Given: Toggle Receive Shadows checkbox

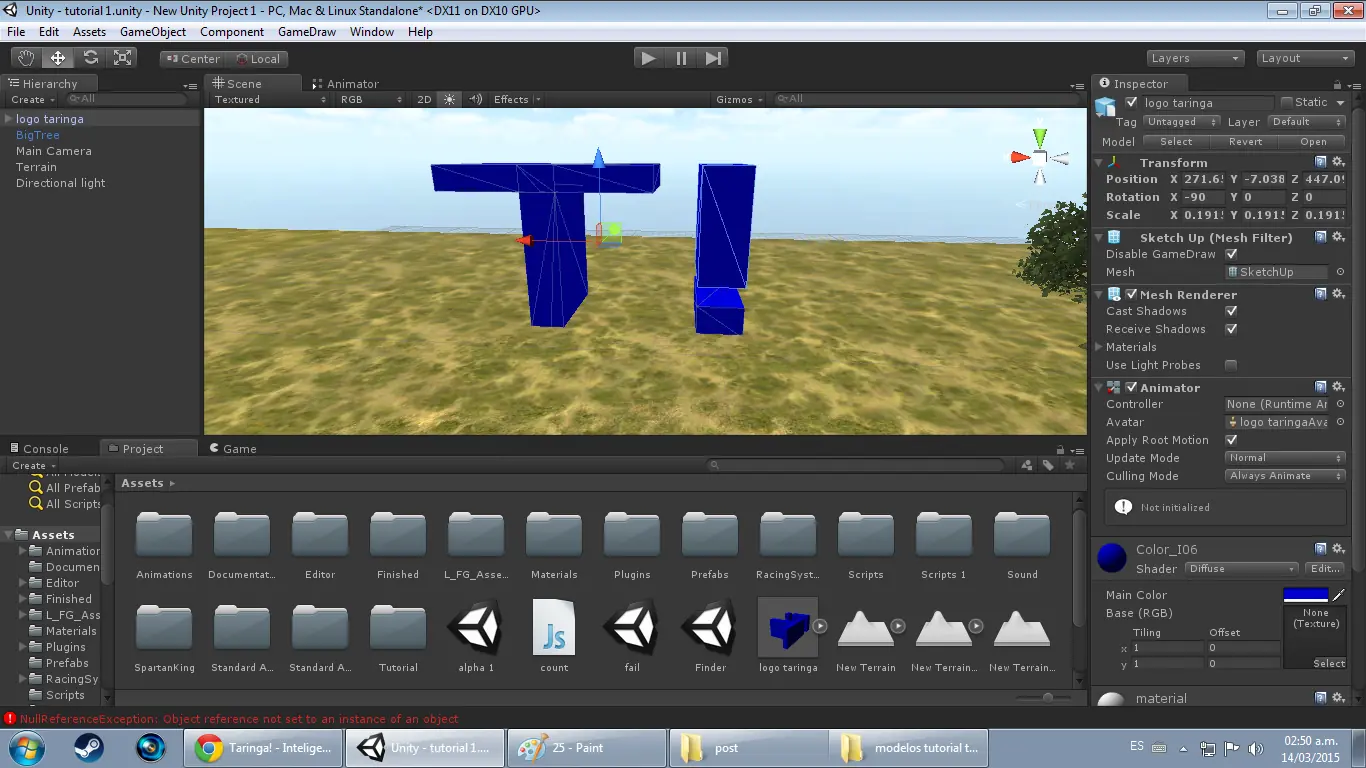Looking at the screenshot, I should tap(1231, 329).
